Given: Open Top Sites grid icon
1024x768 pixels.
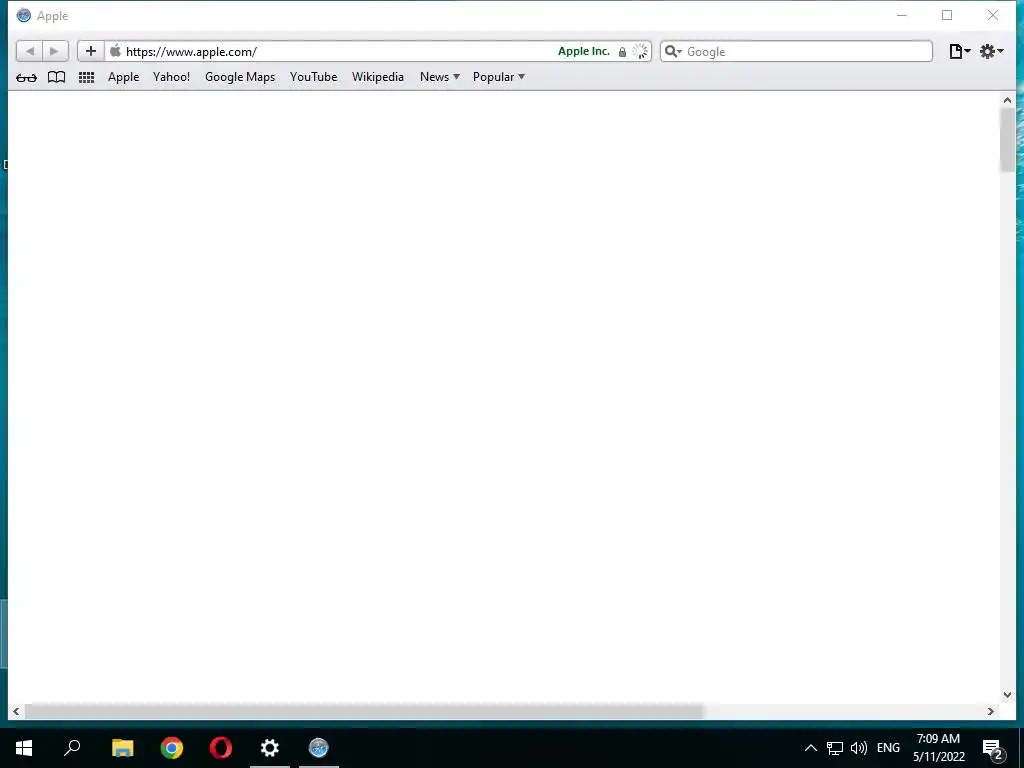Looking at the screenshot, I should coord(86,77).
